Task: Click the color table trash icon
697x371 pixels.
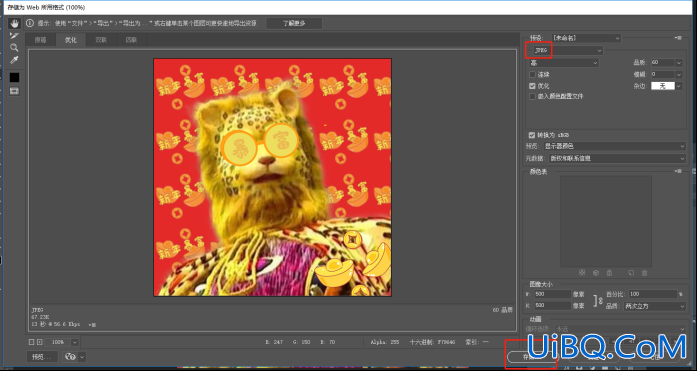Action: [645, 272]
